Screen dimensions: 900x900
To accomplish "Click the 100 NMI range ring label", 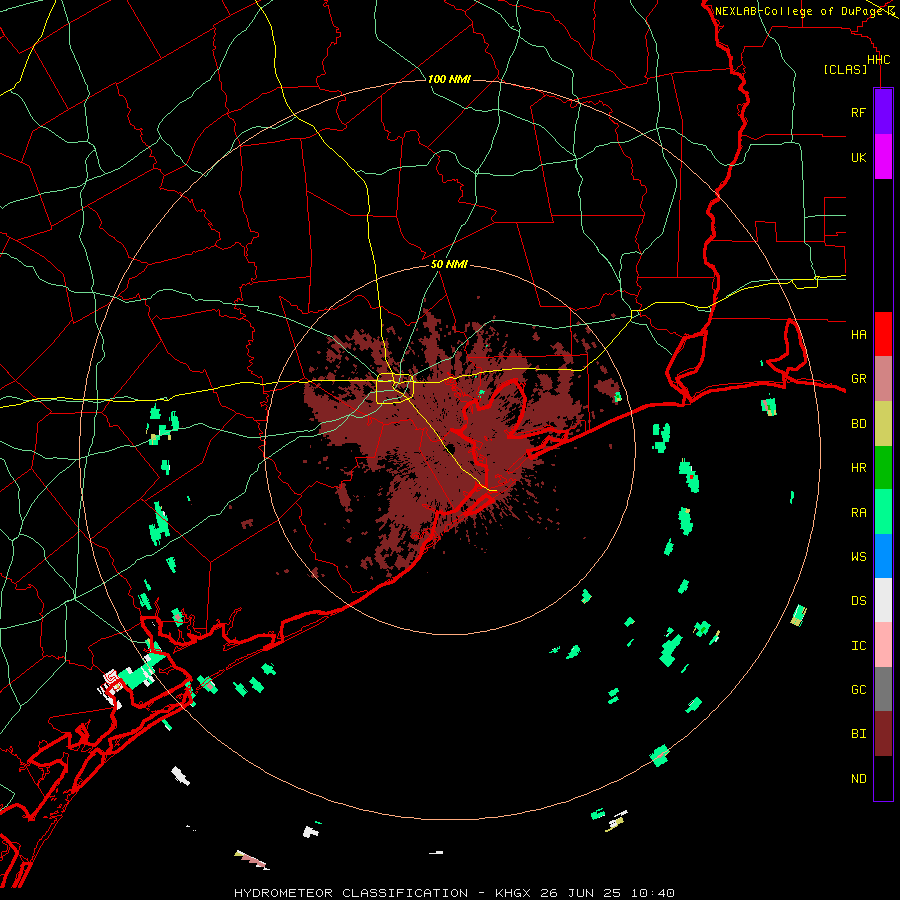I will 449,79.
